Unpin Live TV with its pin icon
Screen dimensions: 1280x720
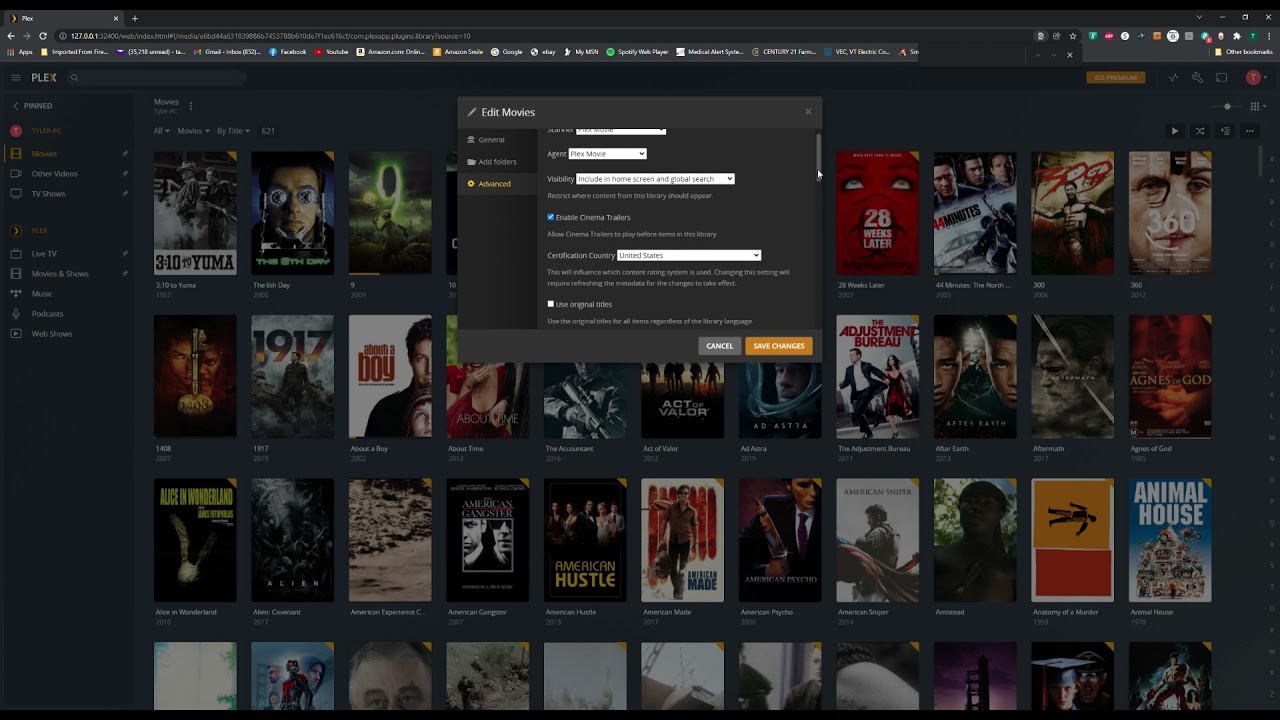(x=125, y=254)
